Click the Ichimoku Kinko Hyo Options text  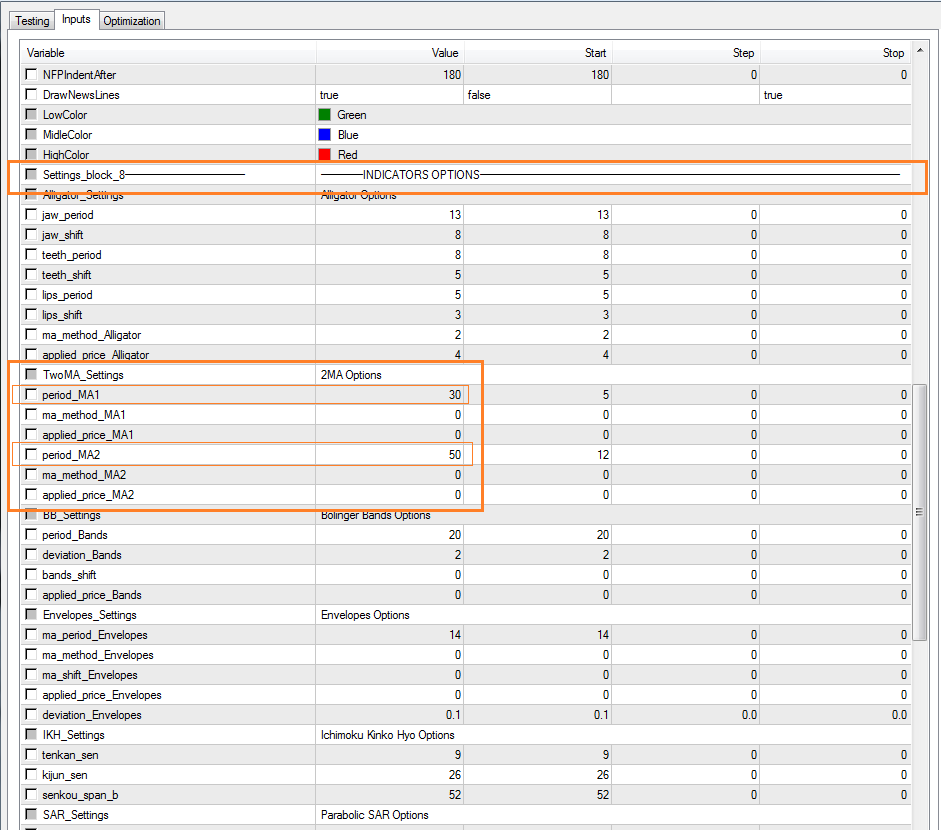[x=388, y=735]
